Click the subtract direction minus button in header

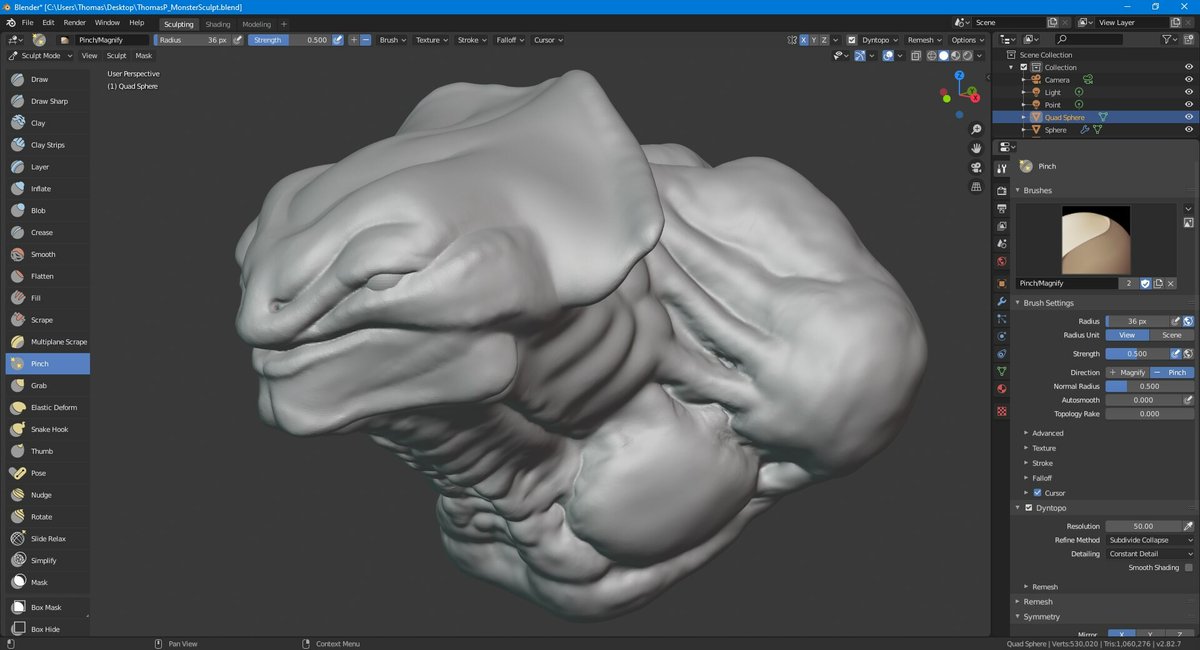[365, 40]
